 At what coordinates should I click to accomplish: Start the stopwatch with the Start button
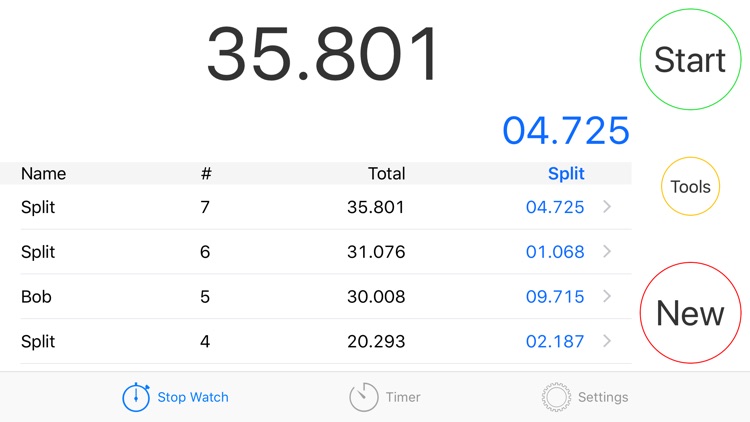pos(690,59)
